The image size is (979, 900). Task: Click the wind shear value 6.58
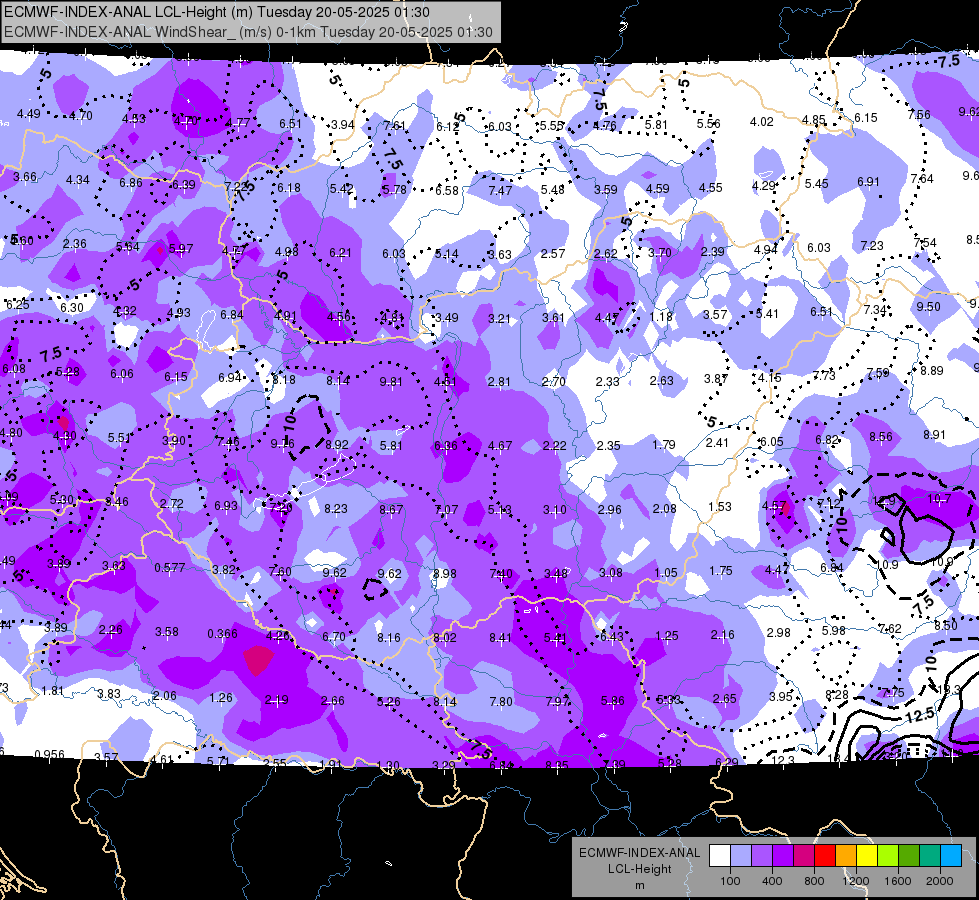[447, 190]
